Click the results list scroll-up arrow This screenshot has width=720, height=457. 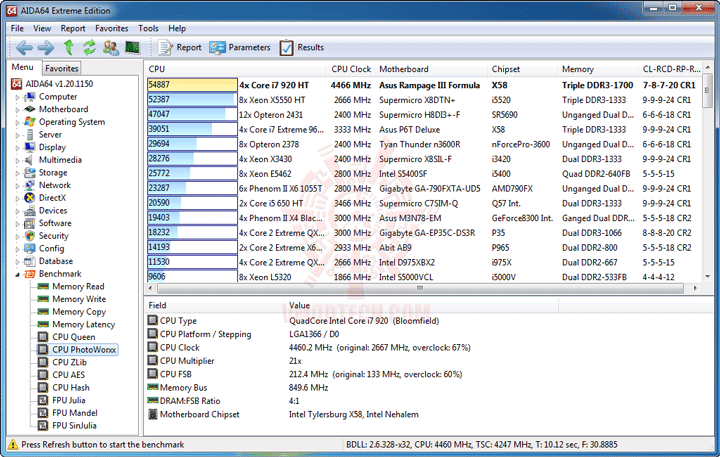(708, 68)
